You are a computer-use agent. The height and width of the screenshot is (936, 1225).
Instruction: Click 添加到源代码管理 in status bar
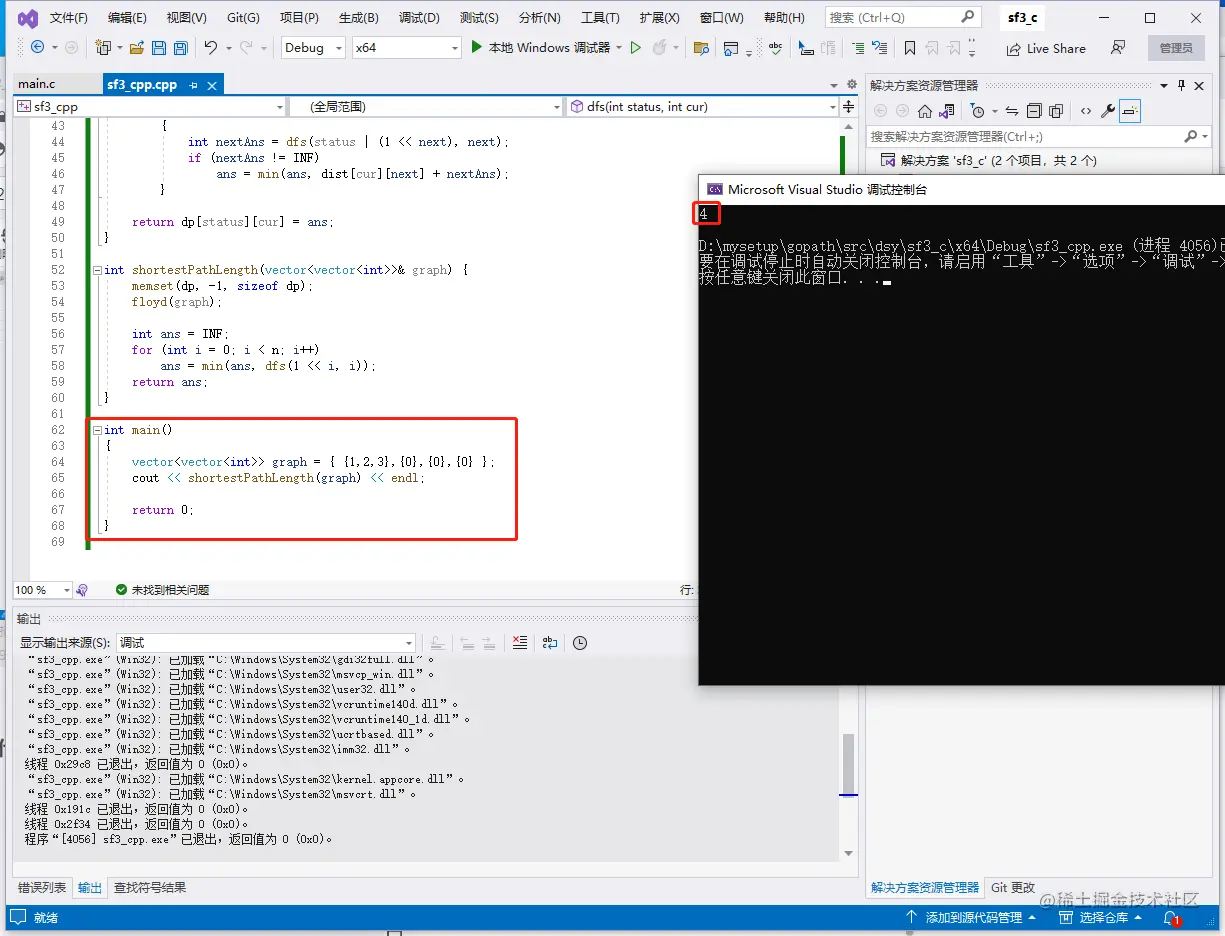[x=971, y=917]
